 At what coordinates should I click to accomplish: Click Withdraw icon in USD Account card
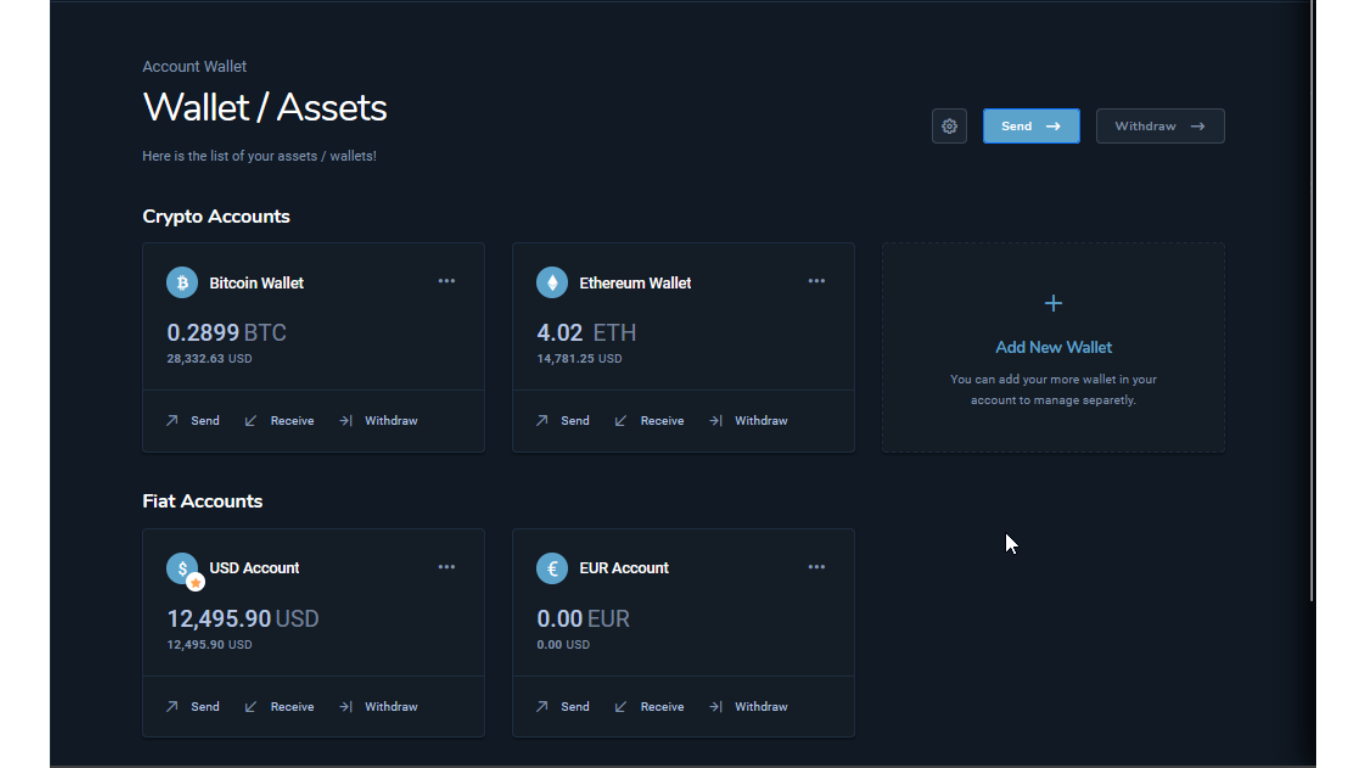[x=345, y=707]
